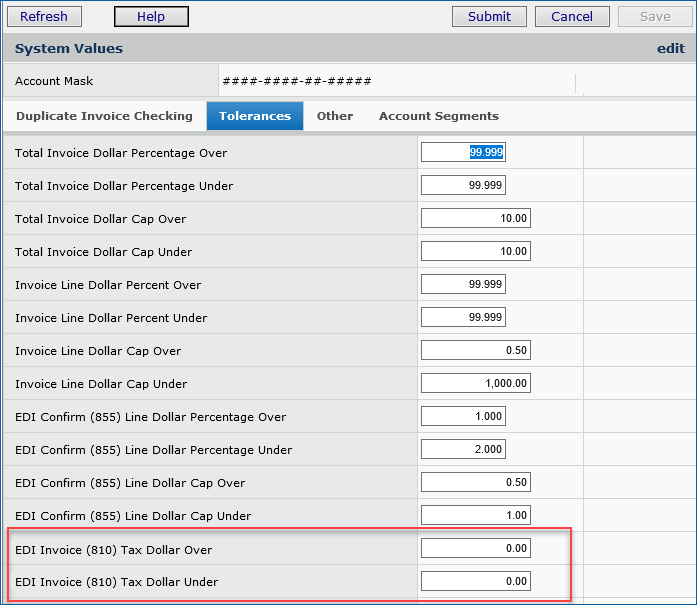The width and height of the screenshot is (697, 605).
Task: Focus Invoice Line Dollar Cap Over field
Action: pos(475,350)
